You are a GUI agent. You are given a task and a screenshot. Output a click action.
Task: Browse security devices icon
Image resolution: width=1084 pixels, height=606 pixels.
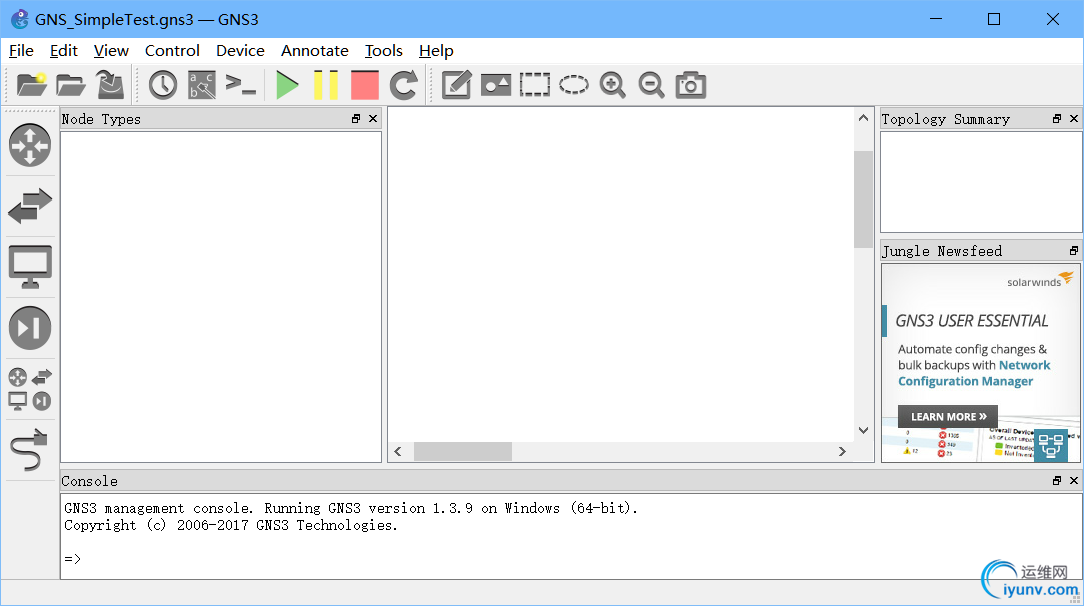pyautogui.click(x=30, y=328)
